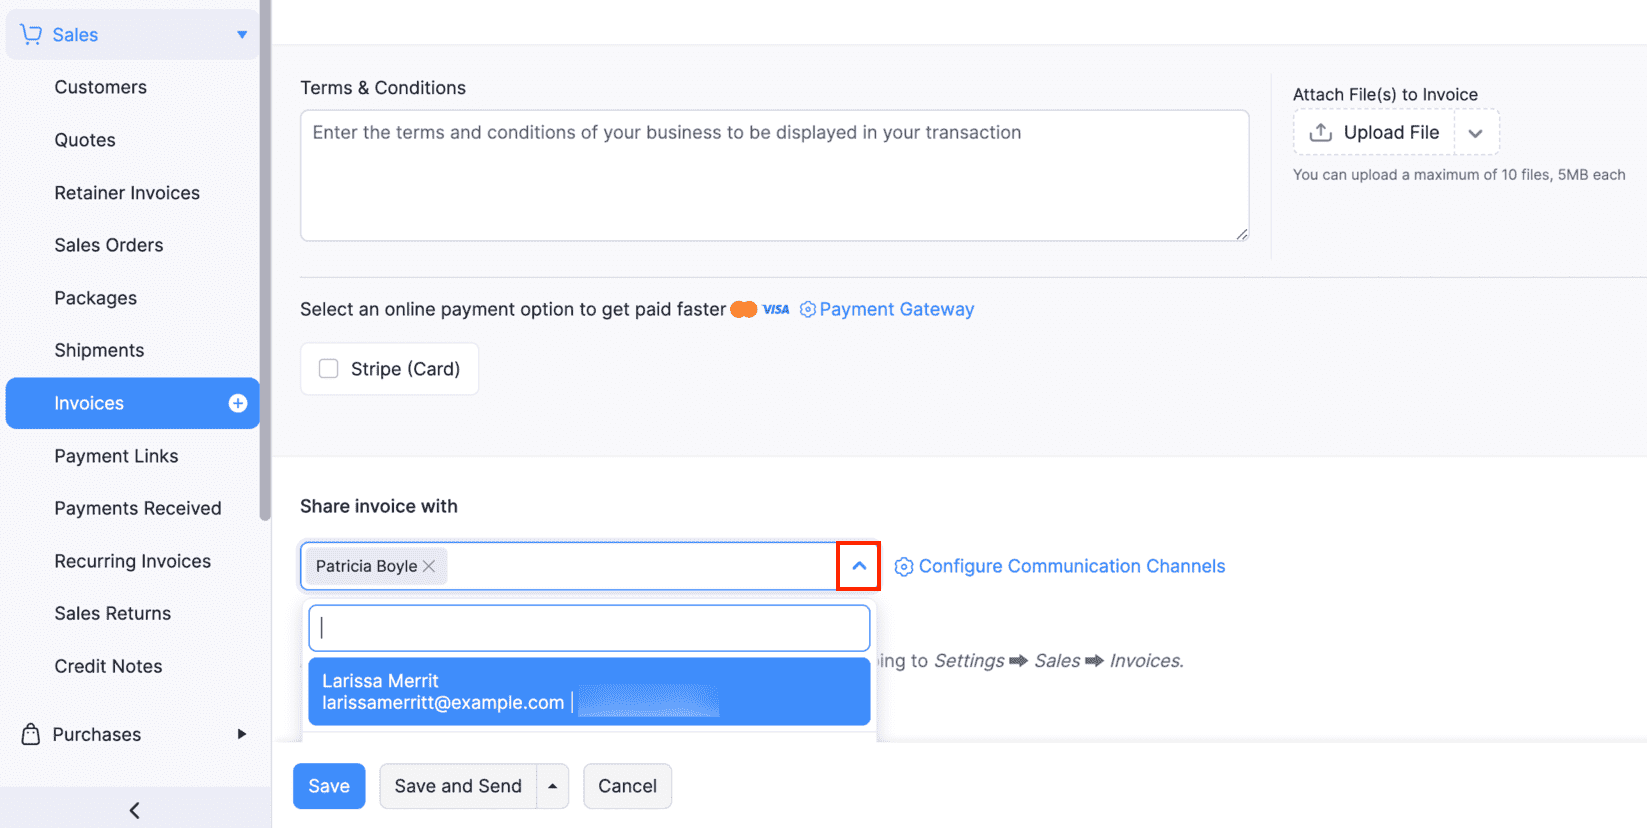The image size is (1647, 828).
Task: Open Recurring Invoices from the sidebar
Action: (132, 561)
